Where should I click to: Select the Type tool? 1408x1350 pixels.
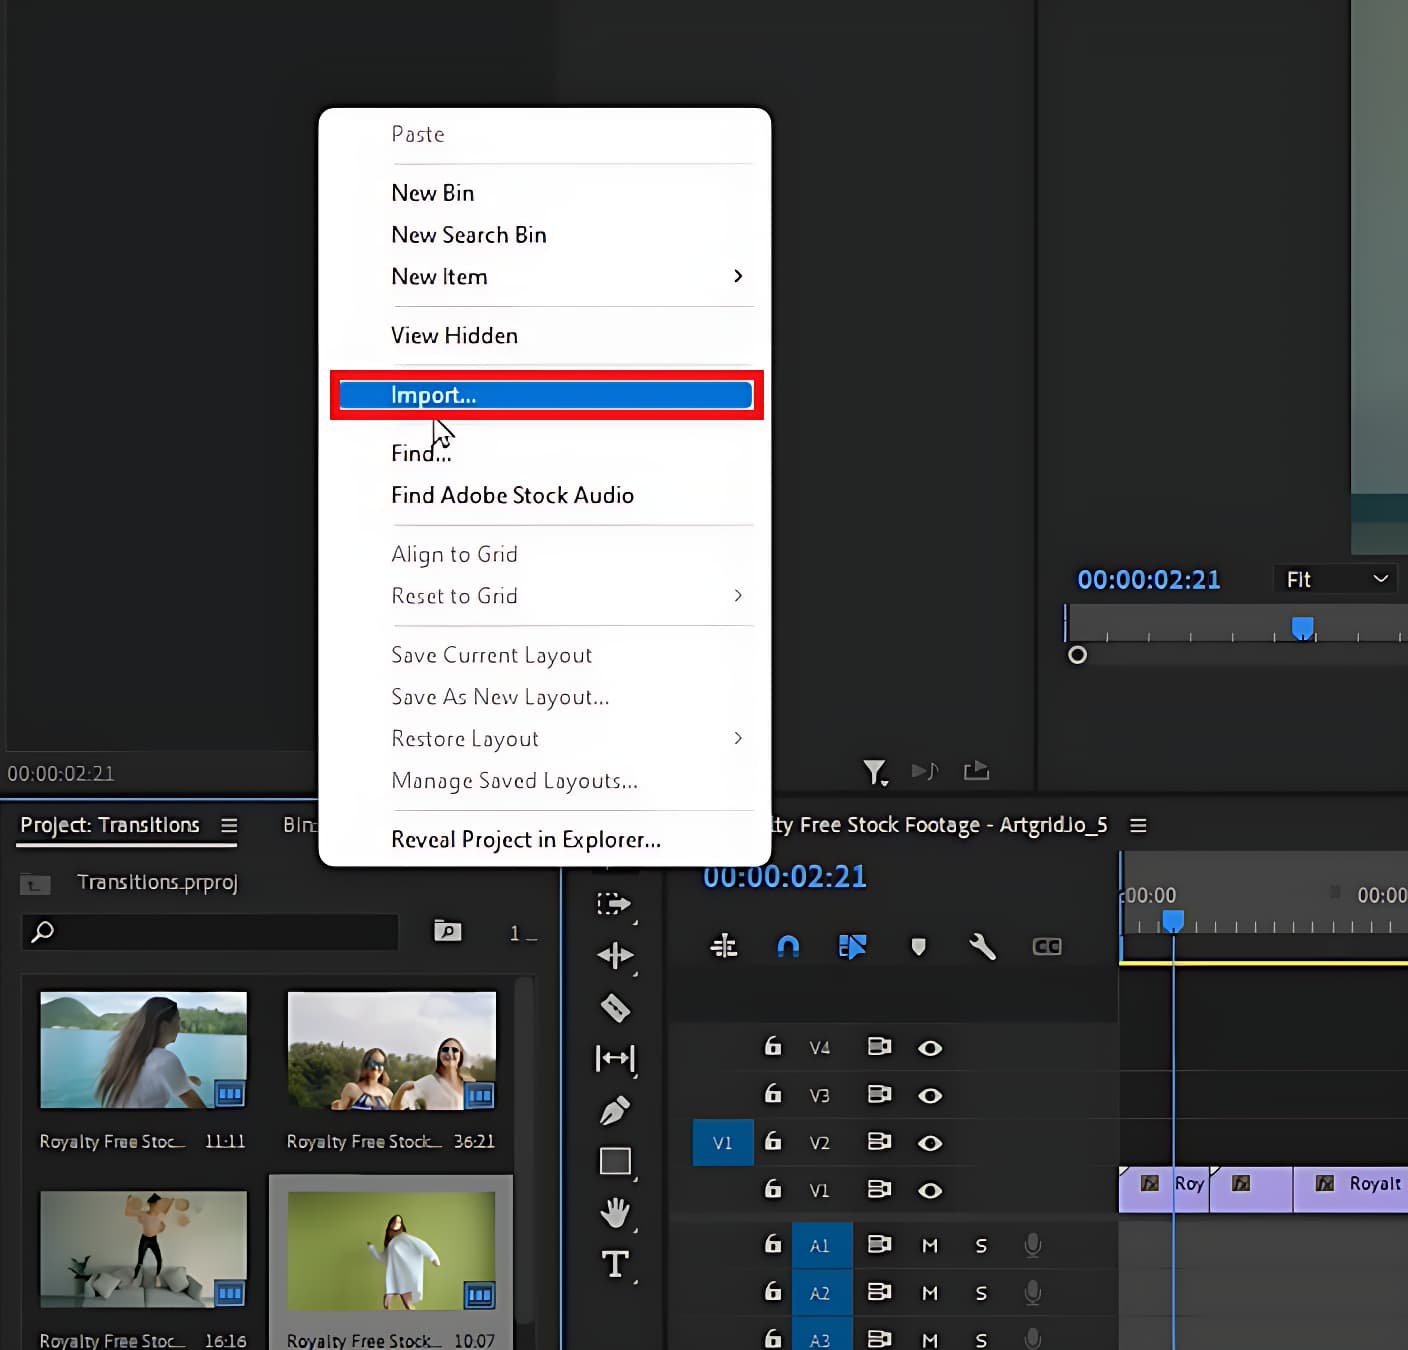point(614,1264)
